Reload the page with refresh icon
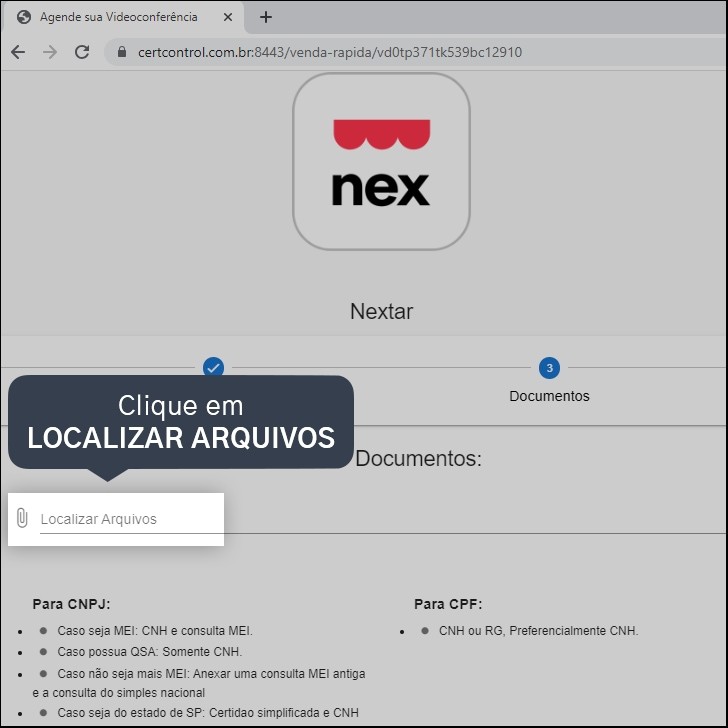This screenshot has width=728, height=728. [82, 52]
